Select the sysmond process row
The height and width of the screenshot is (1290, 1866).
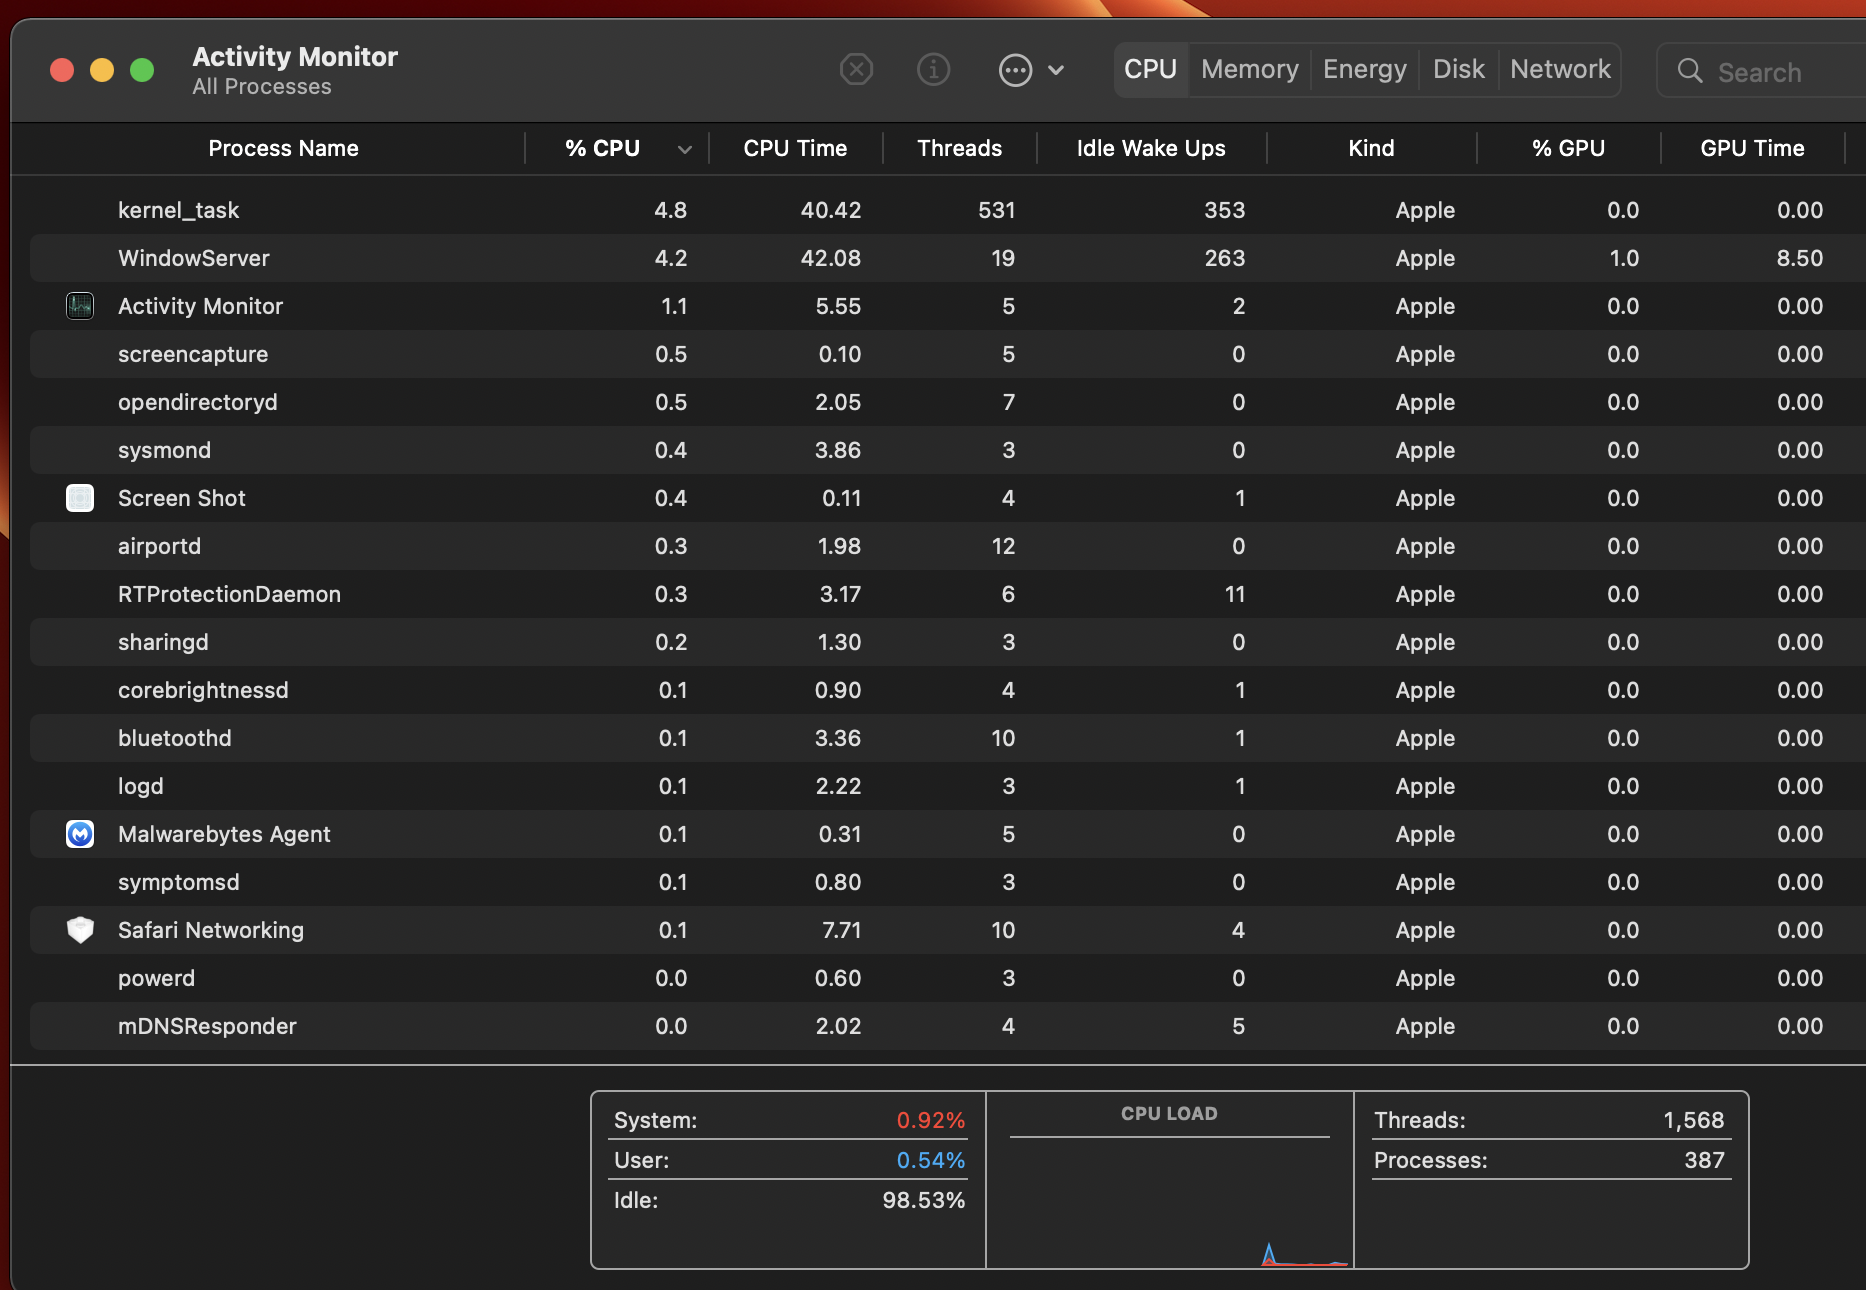pyautogui.click(x=947, y=450)
